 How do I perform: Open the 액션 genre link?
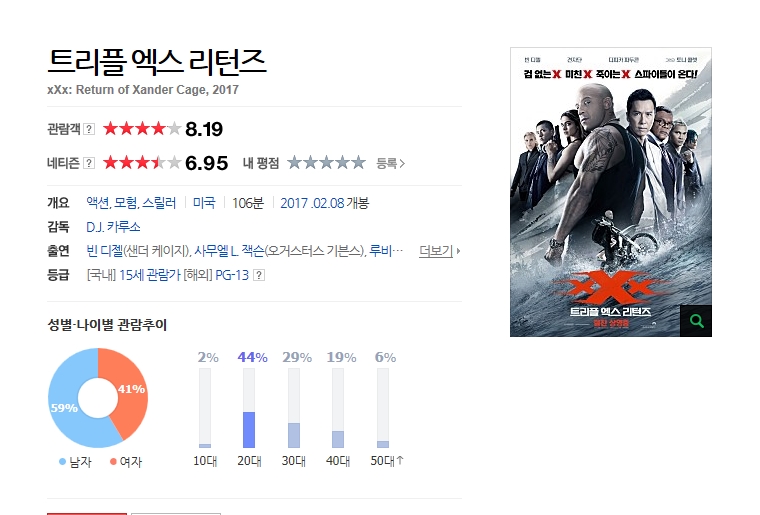[97, 203]
